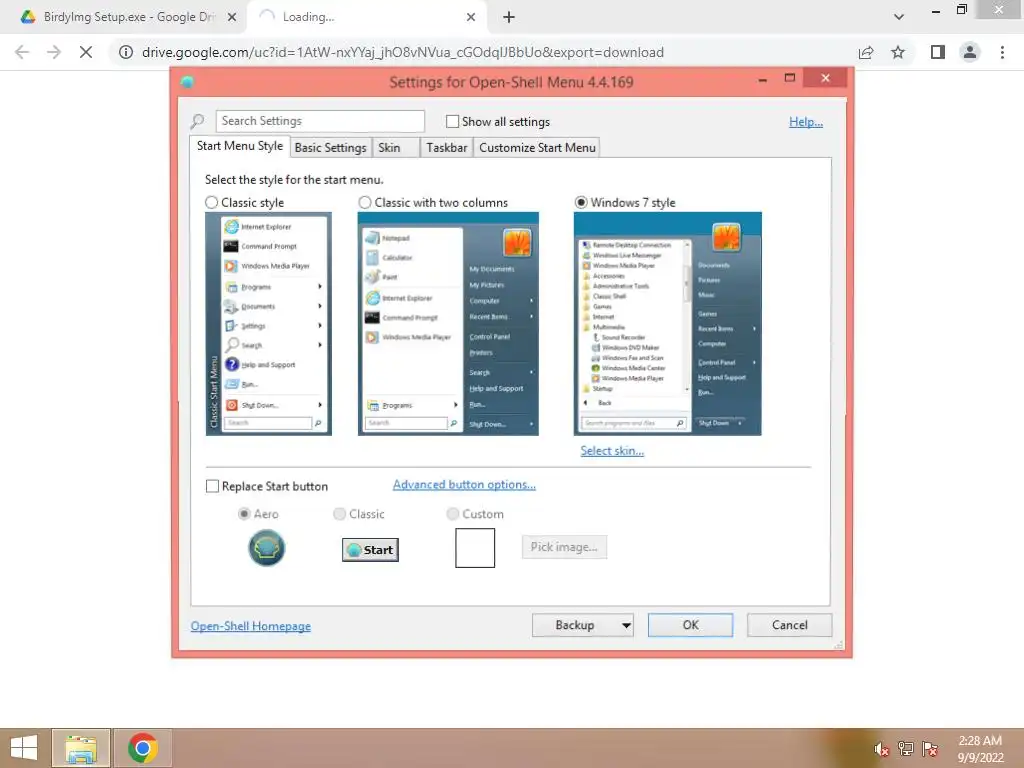This screenshot has height=768, width=1024.
Task: Click the Classic Start button preview image
Action: [370, 550]
